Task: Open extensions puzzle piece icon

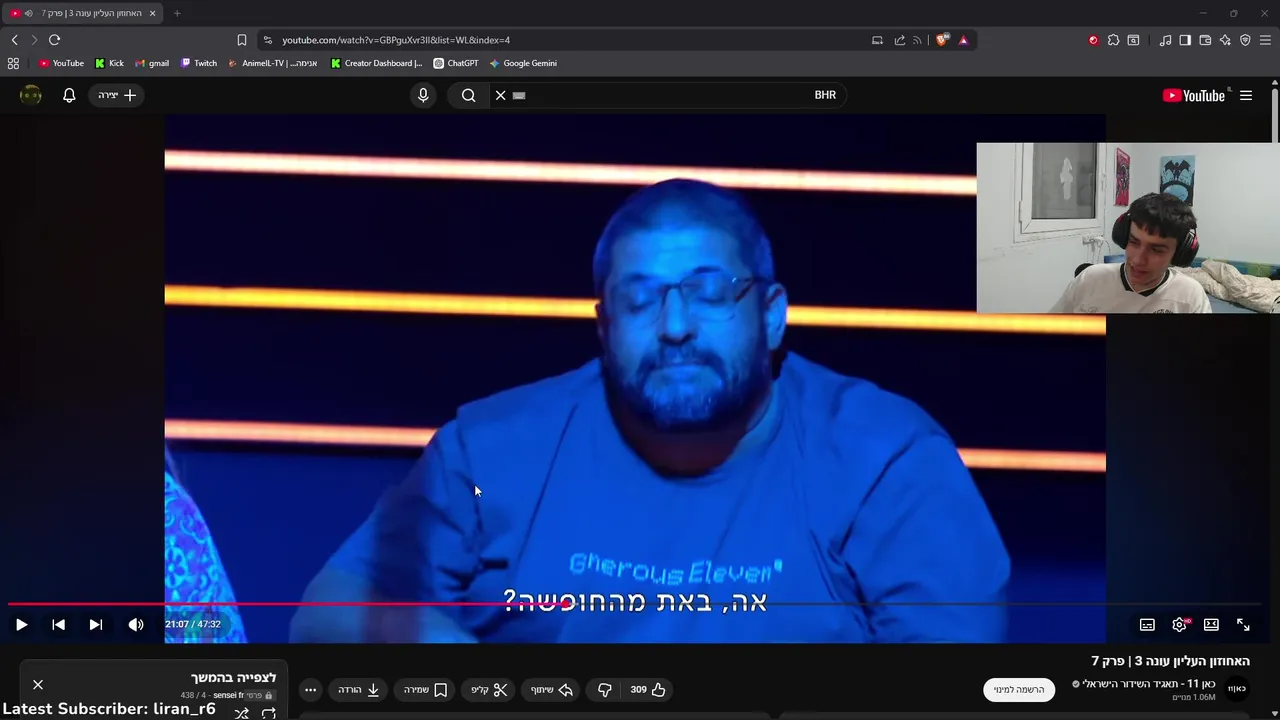Action: [1113, 40]
